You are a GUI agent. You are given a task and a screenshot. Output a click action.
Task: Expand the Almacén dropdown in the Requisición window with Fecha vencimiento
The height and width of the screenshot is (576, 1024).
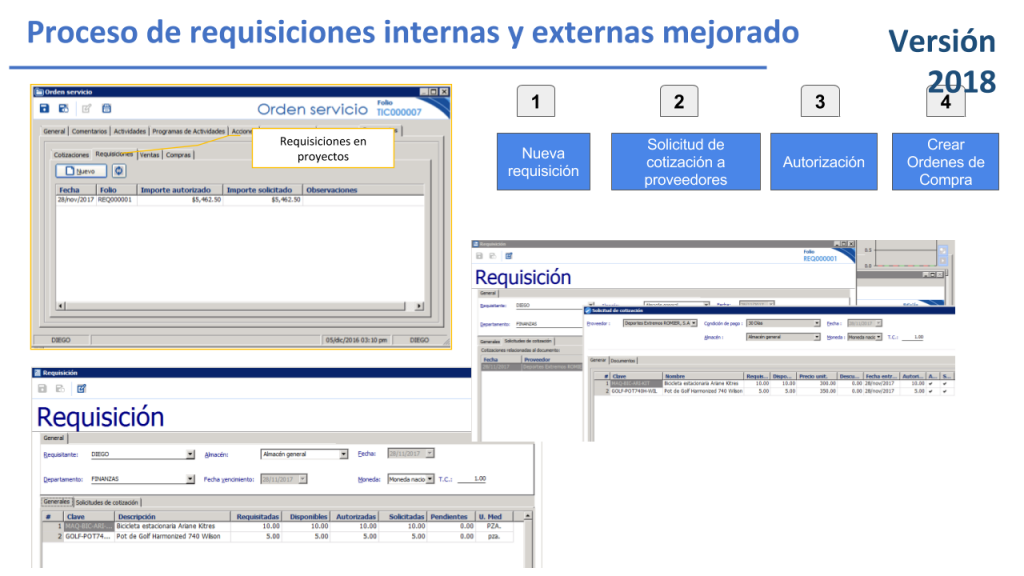[344, 455]
